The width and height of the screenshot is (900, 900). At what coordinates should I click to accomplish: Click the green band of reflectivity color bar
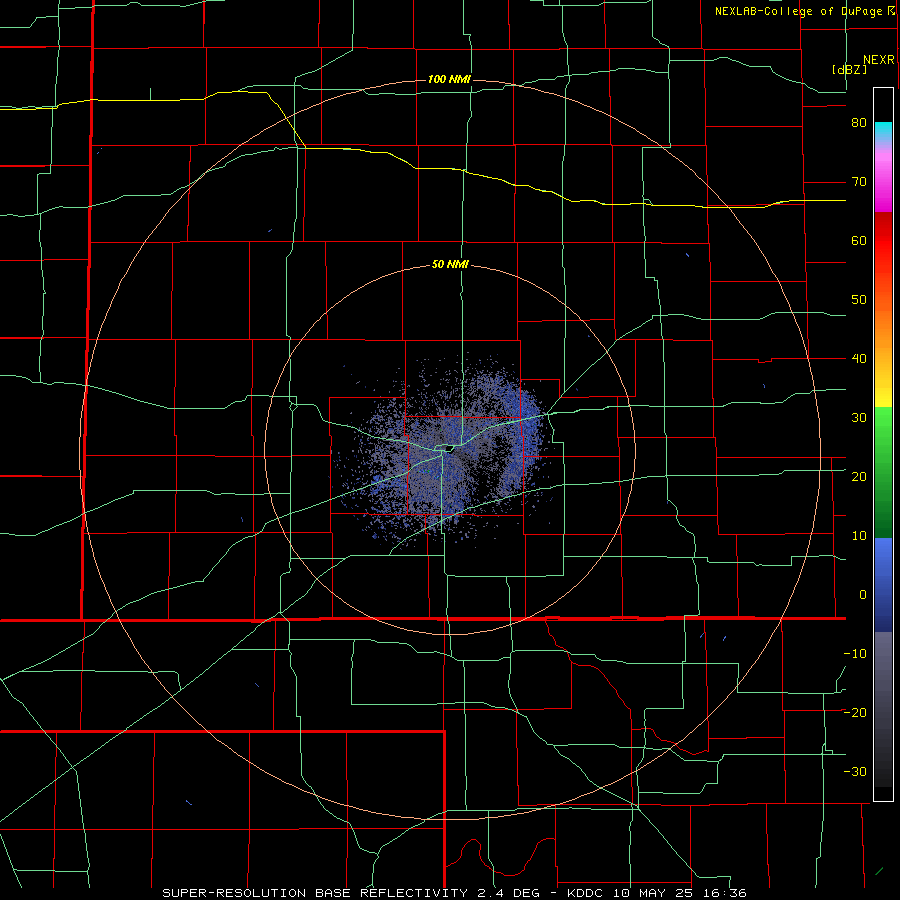coord(883,474)
